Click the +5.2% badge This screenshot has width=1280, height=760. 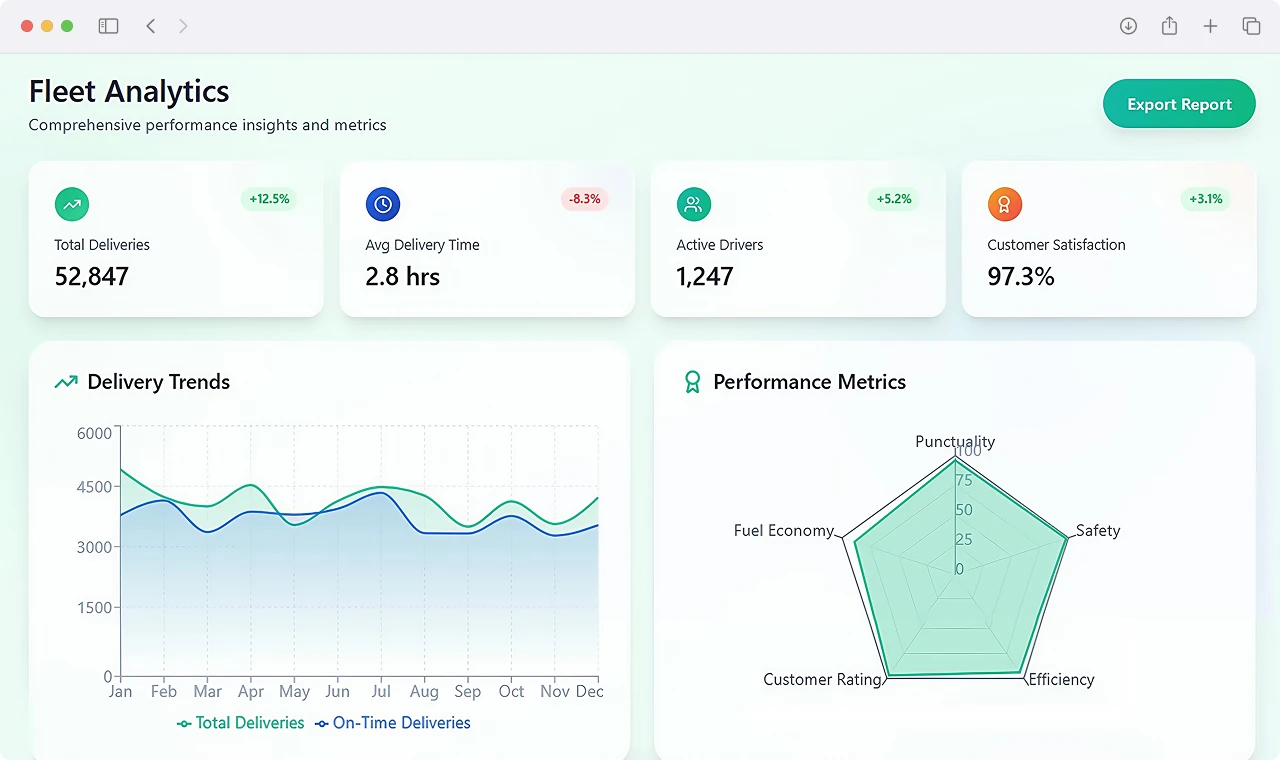894,199
